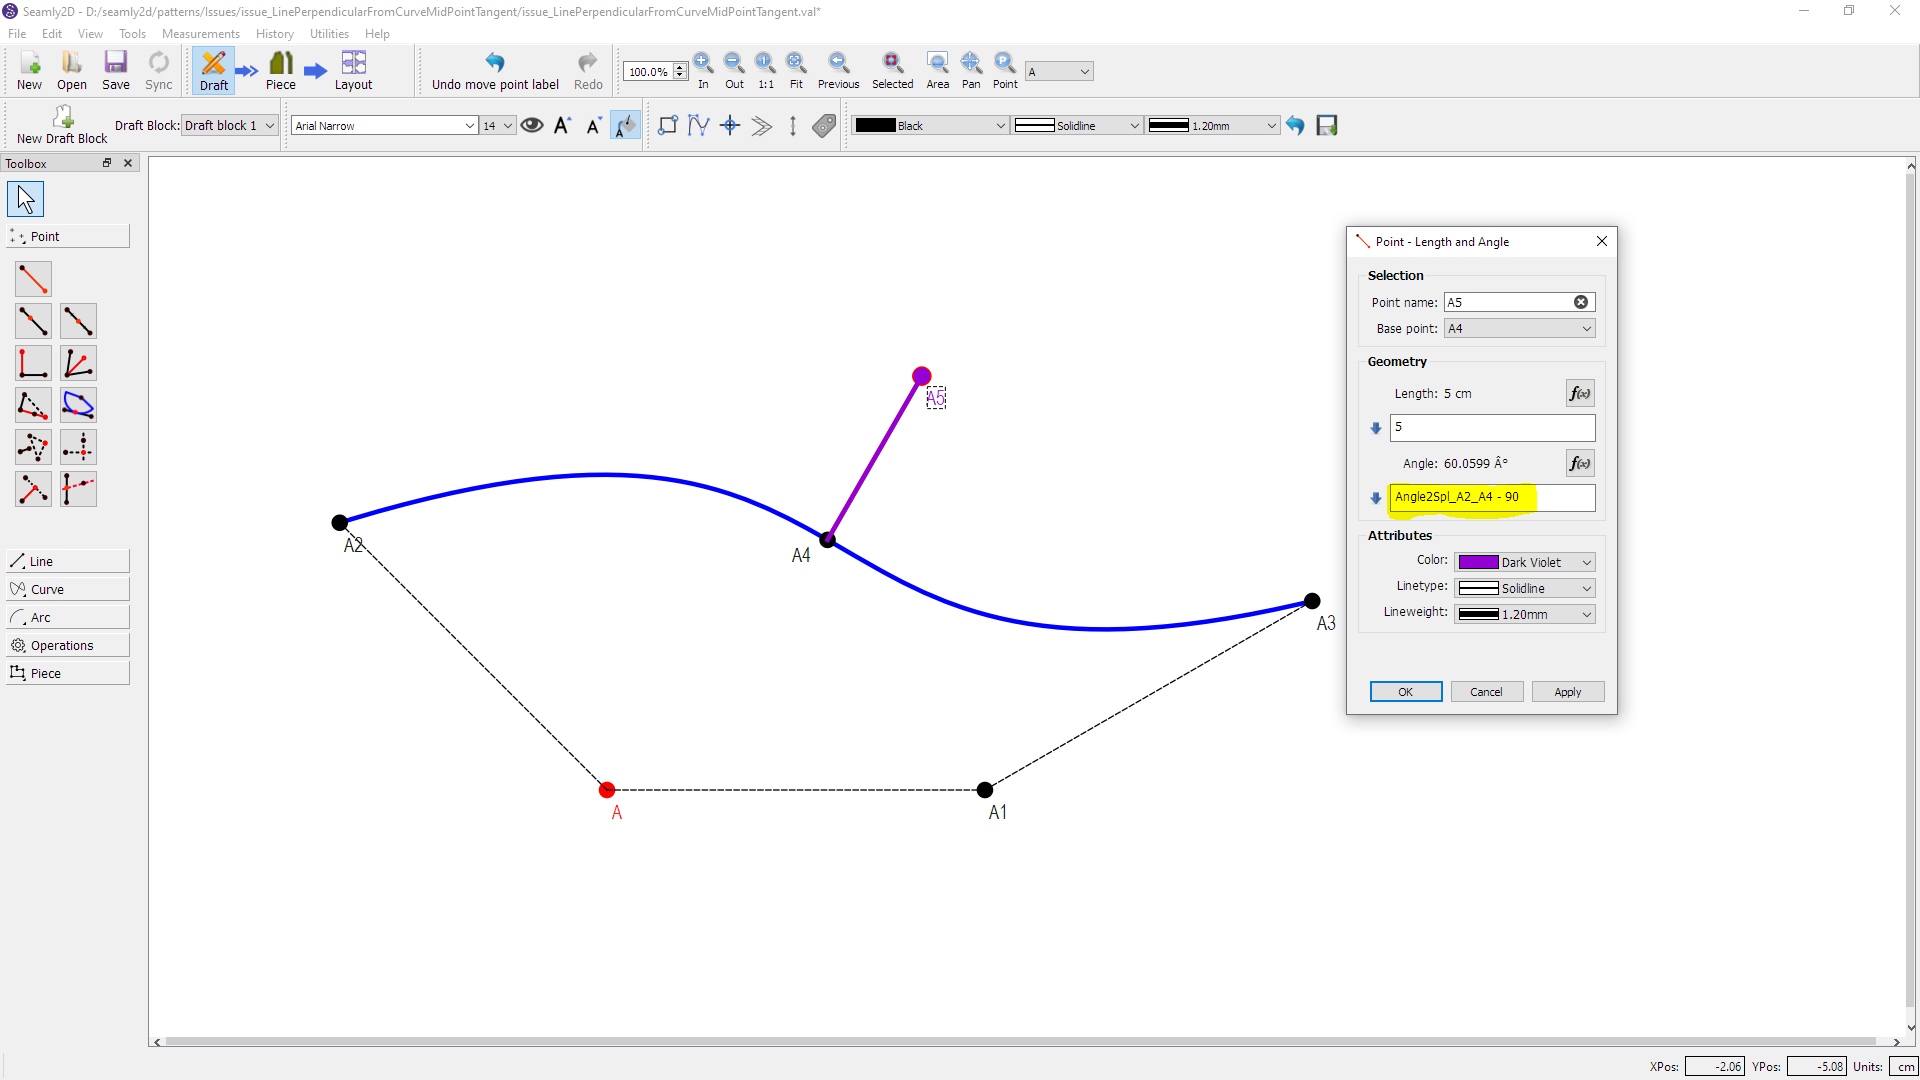Select the arrow pointer tool in Toolbox
1920x1080 pixels.
click(x=25, y=199)
